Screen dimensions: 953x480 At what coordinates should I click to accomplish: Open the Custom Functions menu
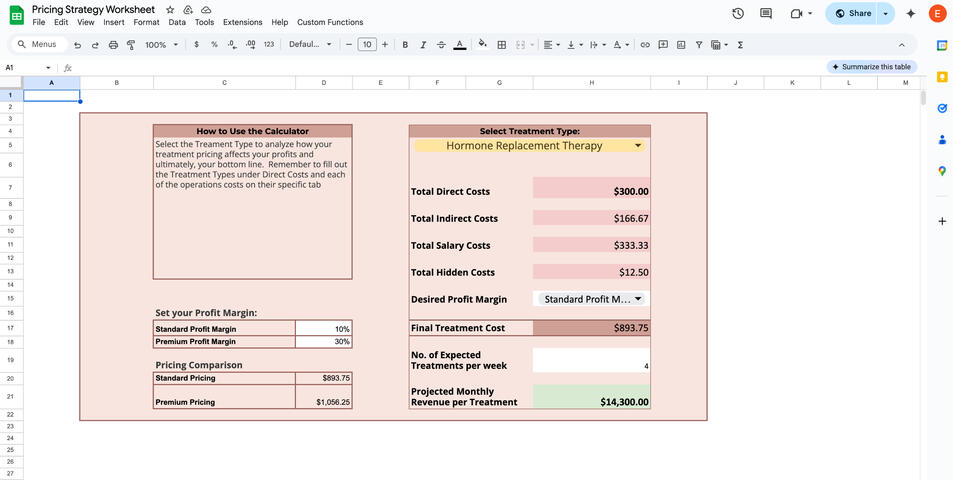[330, 22]
